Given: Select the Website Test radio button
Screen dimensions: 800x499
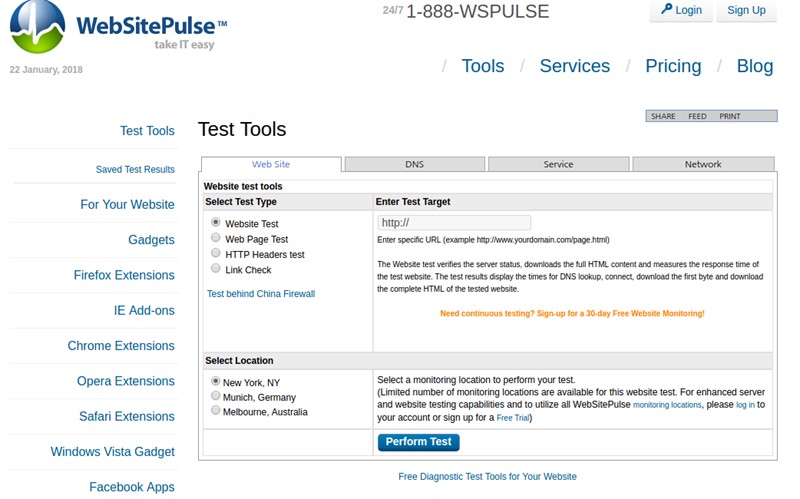Looking at the screenshot, I should pos(216,222).
